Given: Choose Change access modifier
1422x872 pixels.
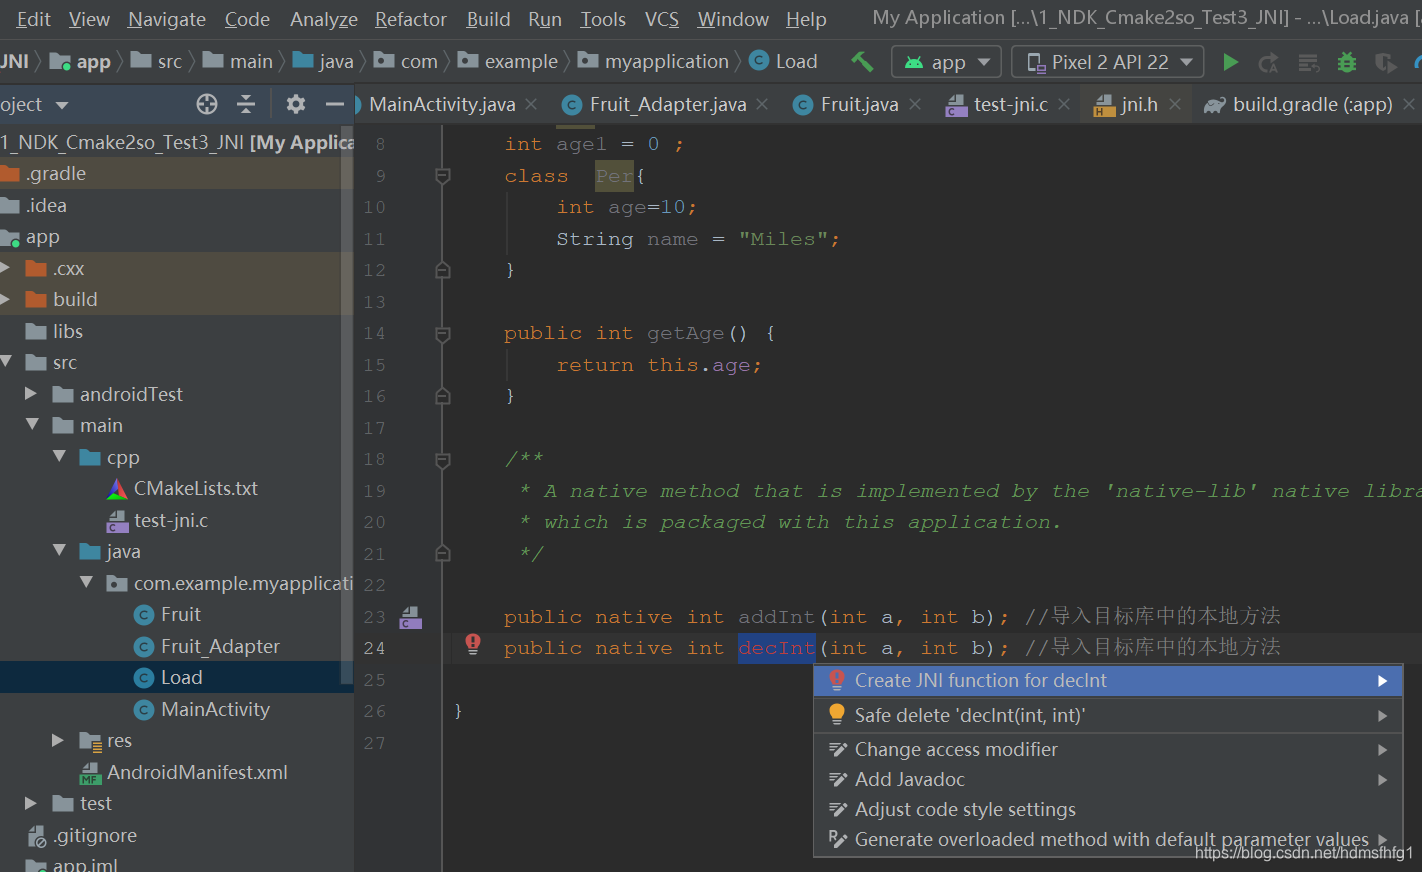Looking at the screenshot, I should [x=1108, y=750].
